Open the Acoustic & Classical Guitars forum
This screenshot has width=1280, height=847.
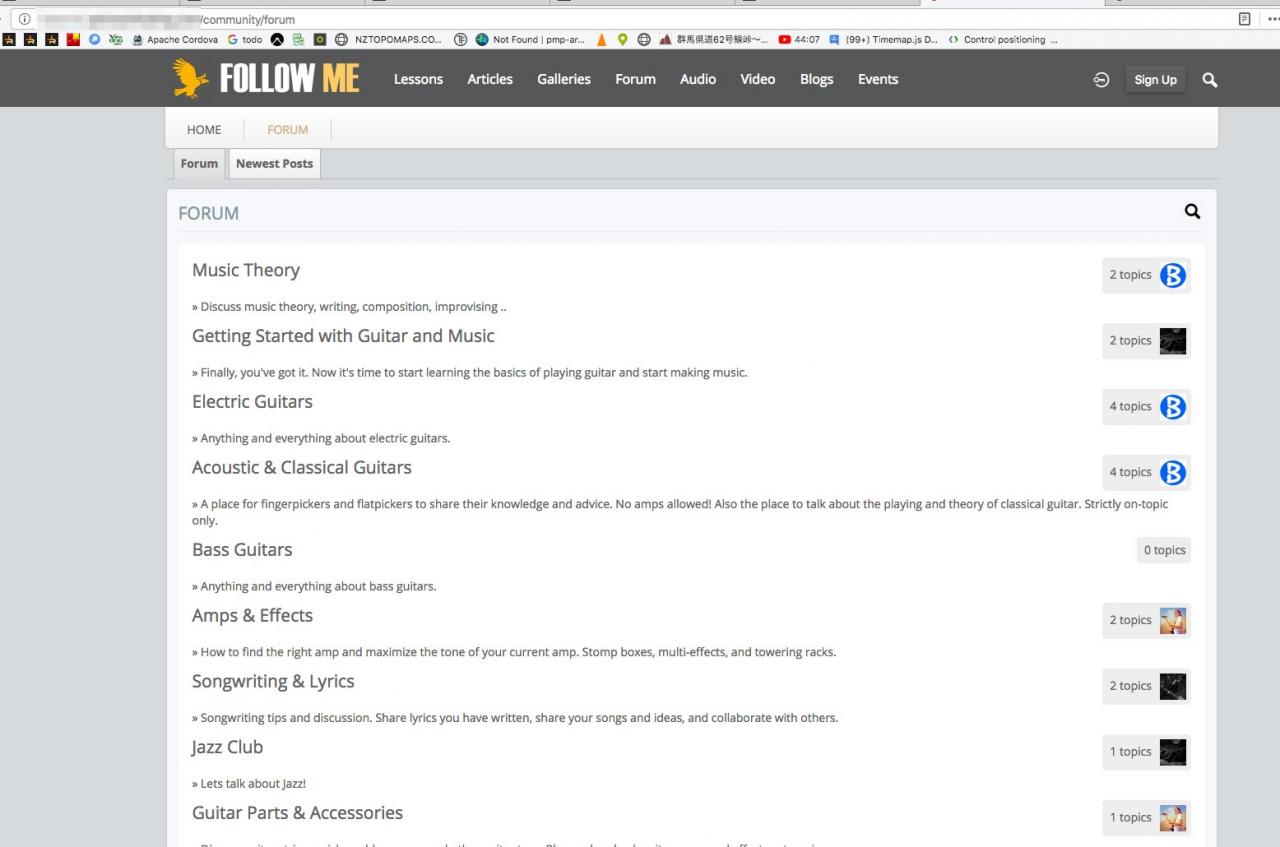[x=302, y=468]
